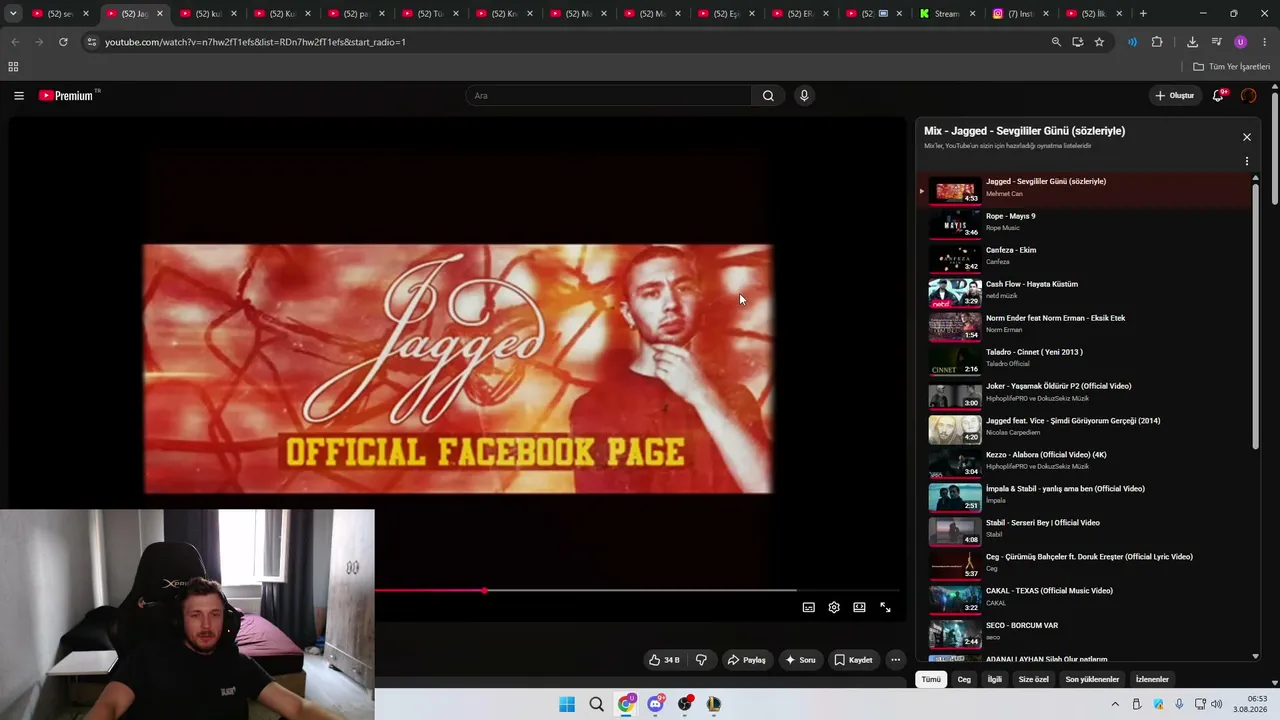Select the Size özel filter chip

point(1033,679)
